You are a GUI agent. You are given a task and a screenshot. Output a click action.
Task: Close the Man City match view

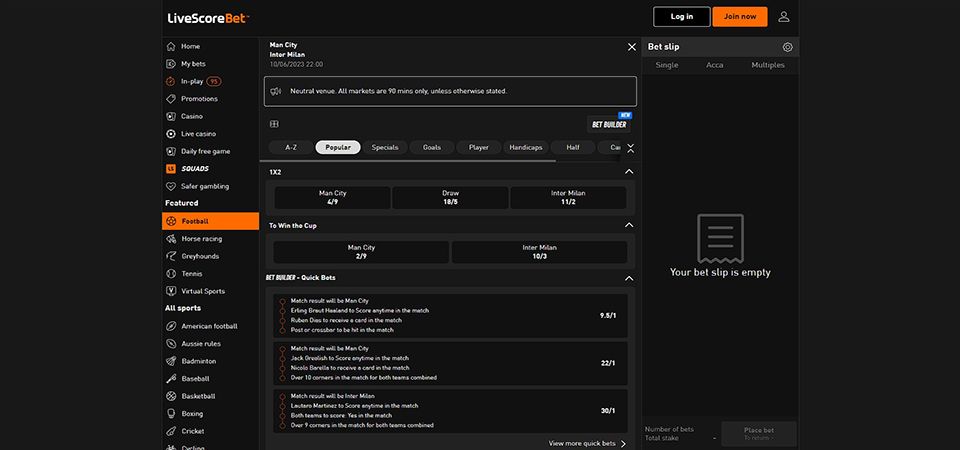pos(632,47)
